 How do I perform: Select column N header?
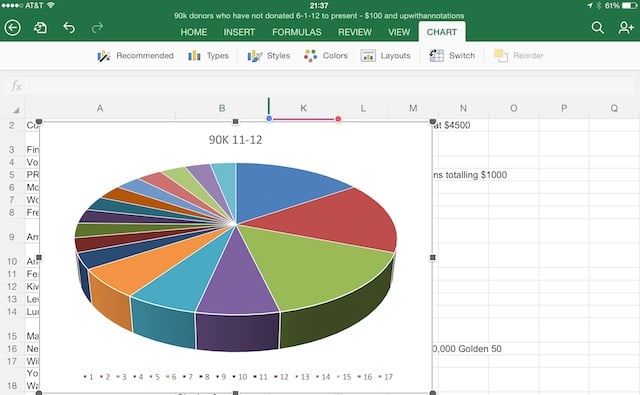(x=463, y=108)
